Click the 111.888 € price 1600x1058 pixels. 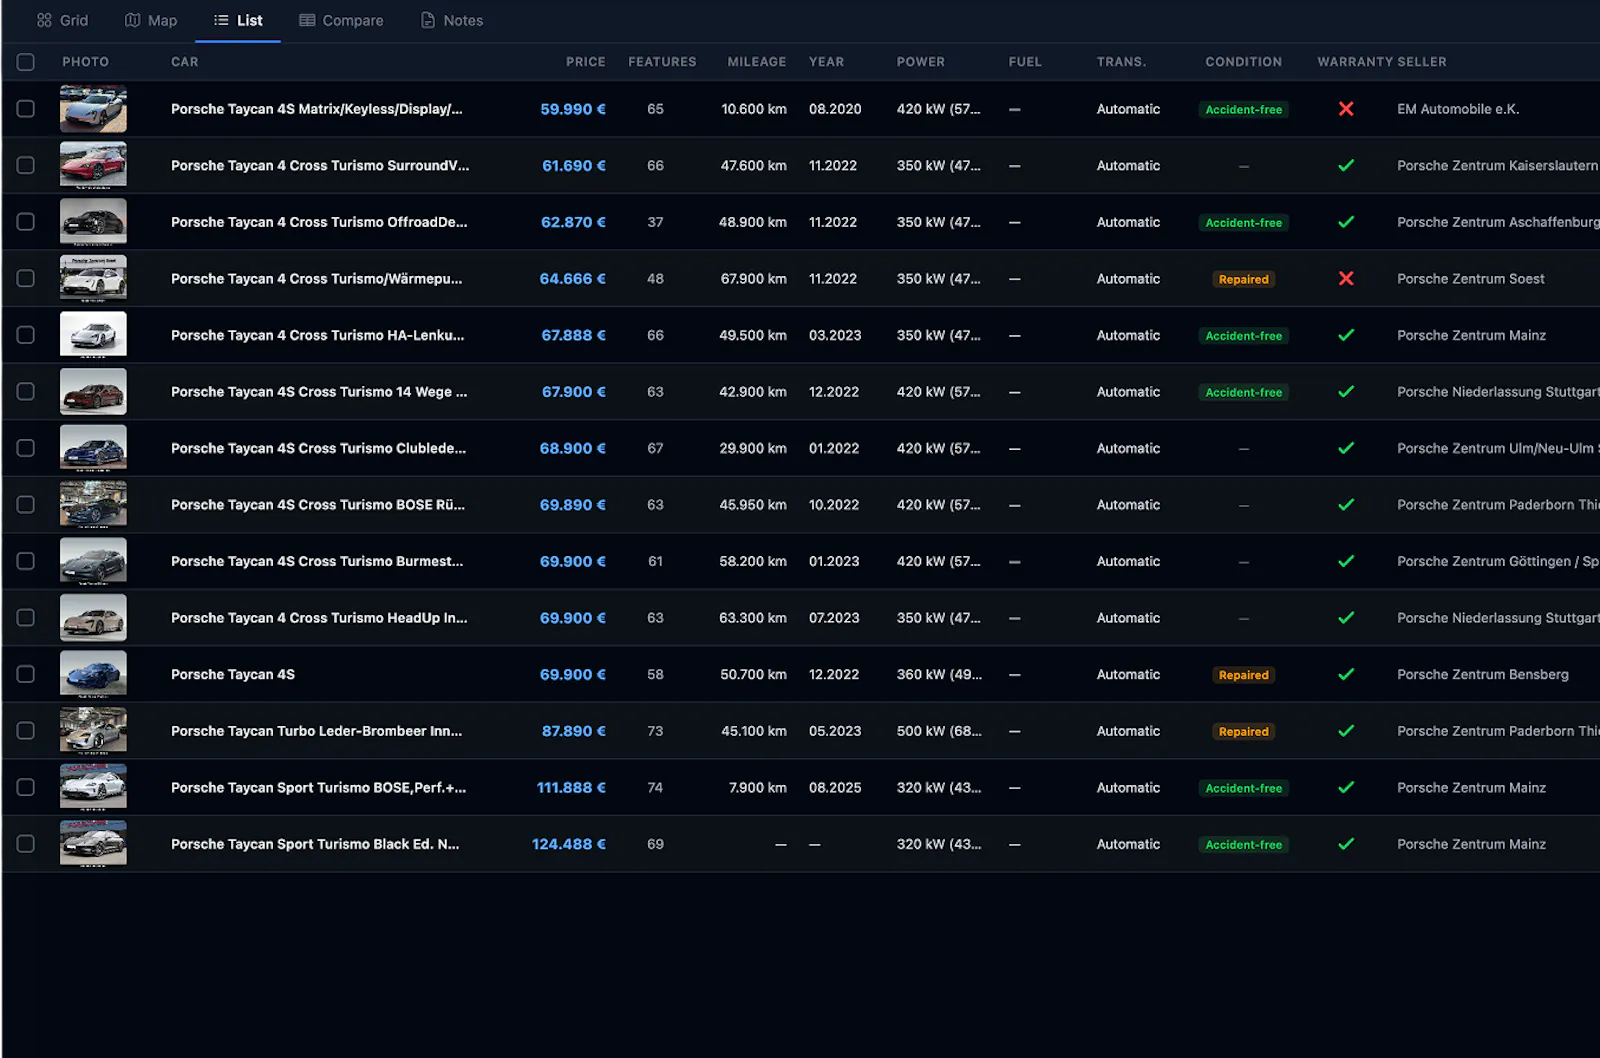(571, 787)
